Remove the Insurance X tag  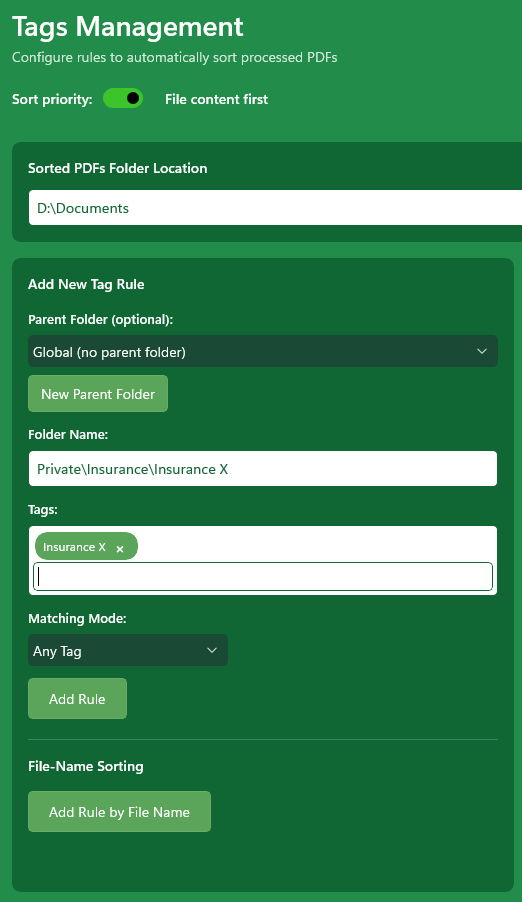(120, 549)
